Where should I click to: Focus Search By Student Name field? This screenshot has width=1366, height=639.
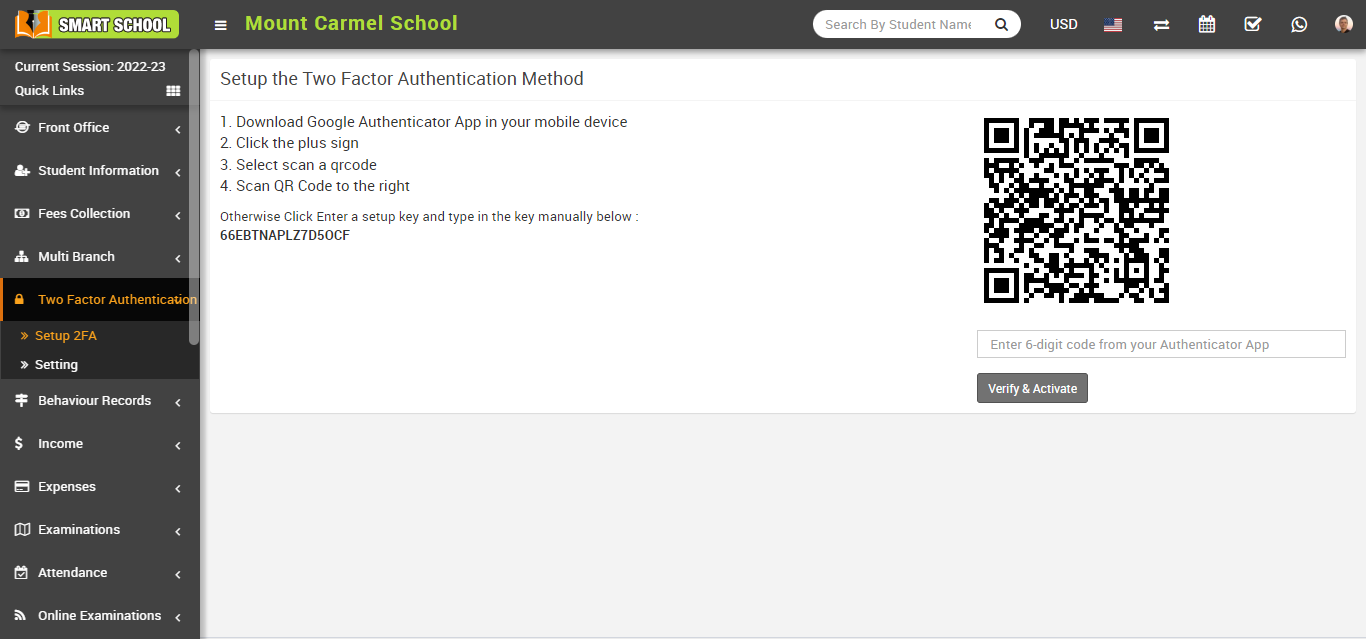coord(898,24)
